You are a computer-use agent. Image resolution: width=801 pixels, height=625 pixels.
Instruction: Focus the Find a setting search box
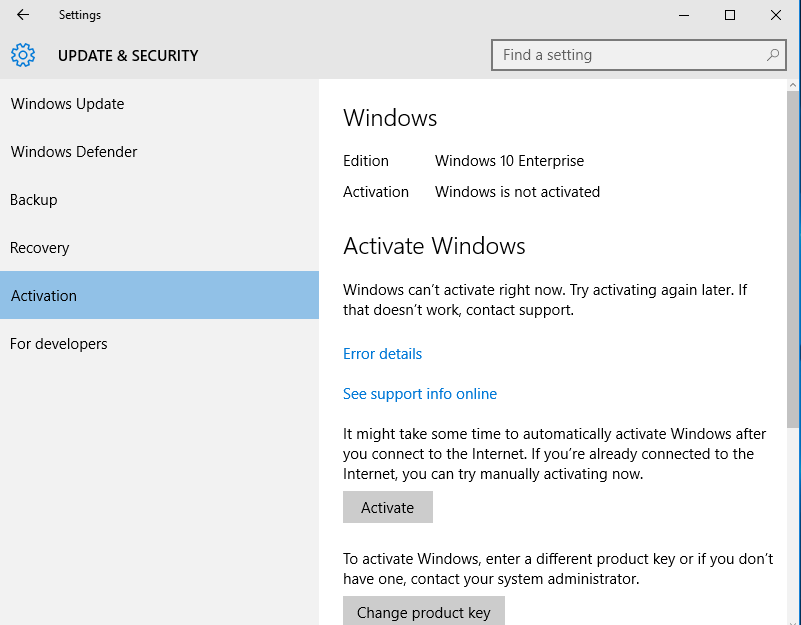tap(639, 55)
